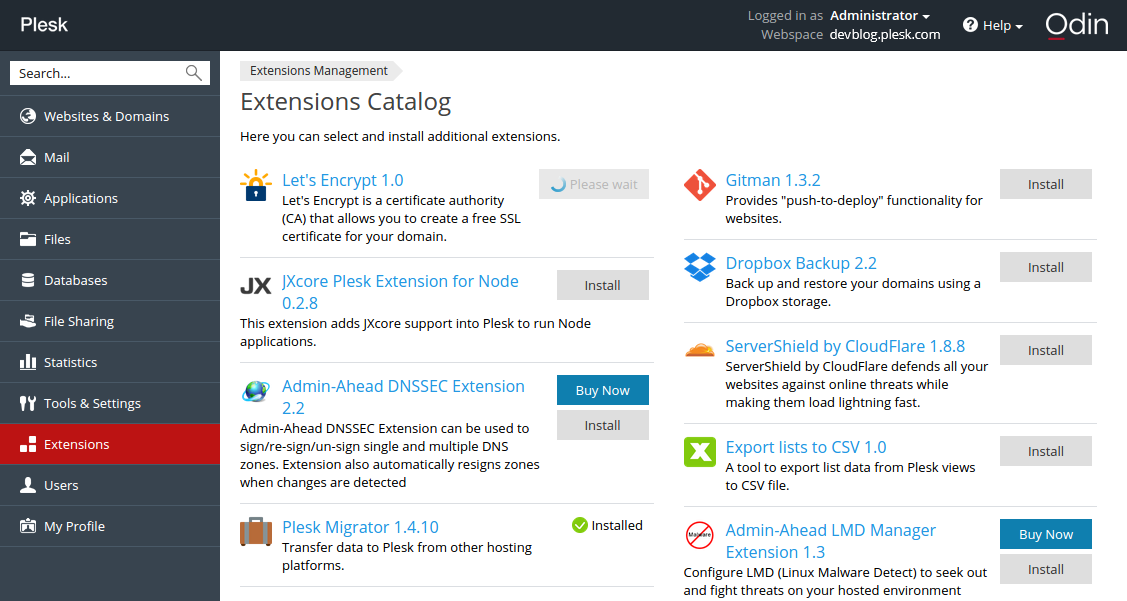Click the Extensions blocks icon
This screenshot has height=601, width=1127.
click(x=28, y=444)
